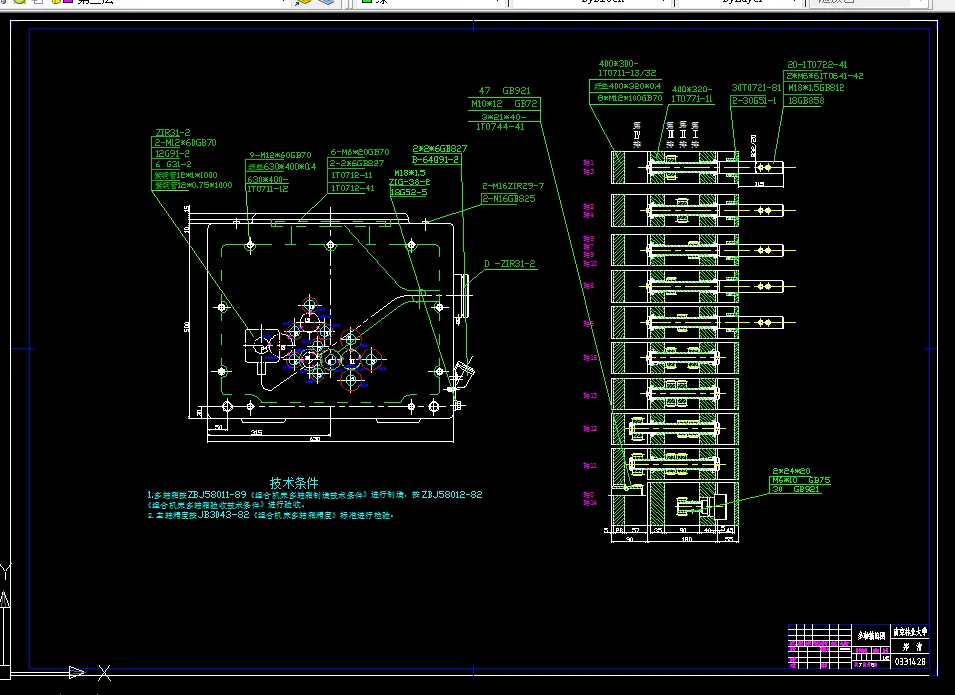The width and height of the screenshot is (955, 695).
Task: Select the 180 dimension under the section view
Action: click(687, 539)
